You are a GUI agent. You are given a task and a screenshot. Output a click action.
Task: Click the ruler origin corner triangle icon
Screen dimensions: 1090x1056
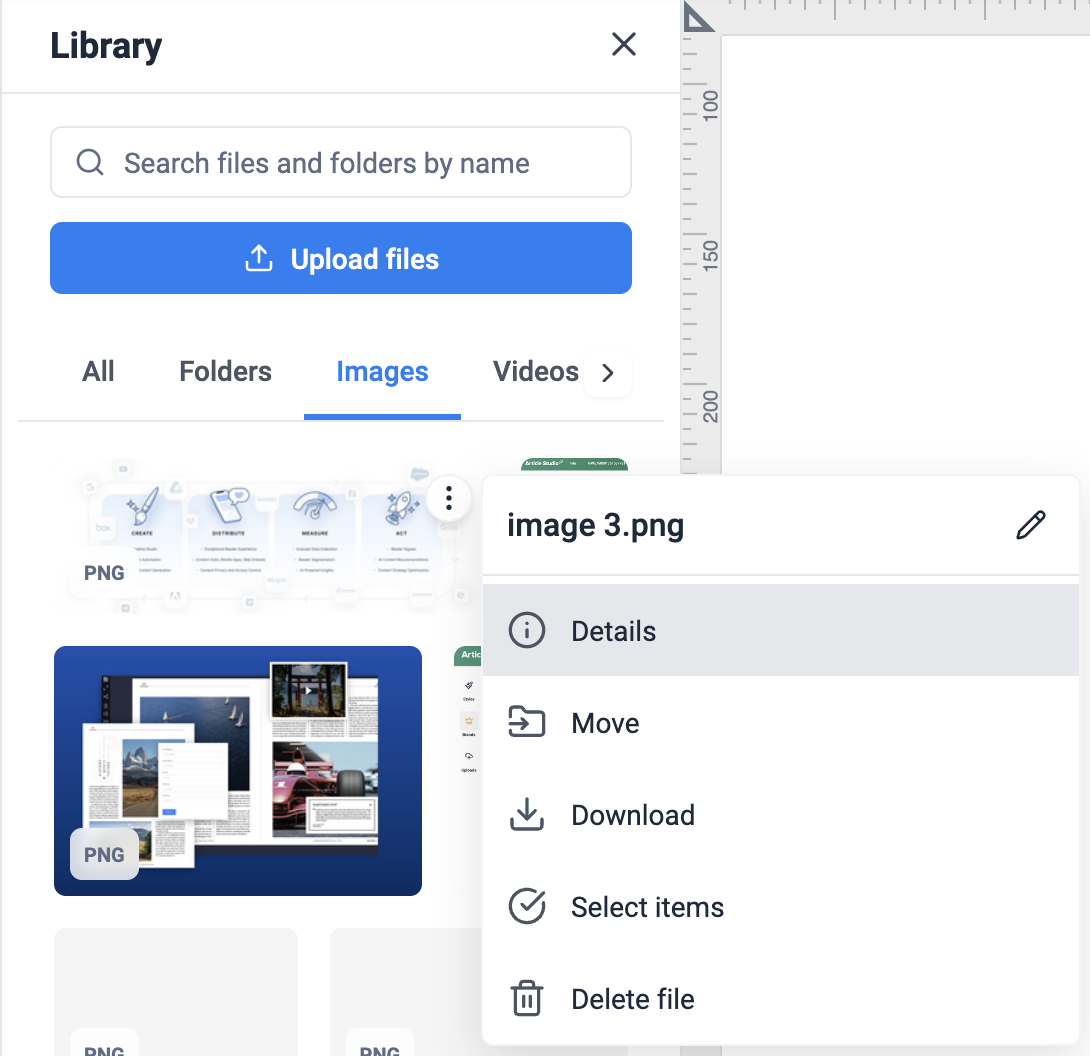[x=700, y=17]
